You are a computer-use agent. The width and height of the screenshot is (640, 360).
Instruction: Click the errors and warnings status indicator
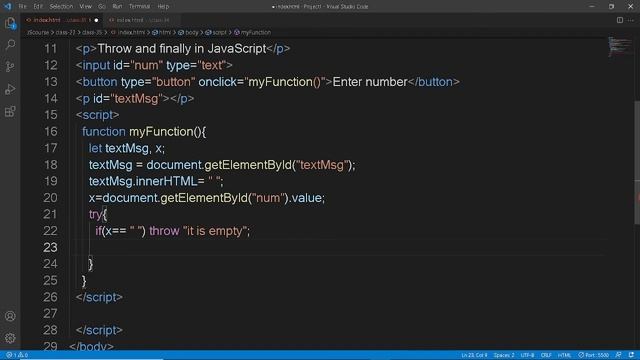pyautogui.click(x=17, y=355)
